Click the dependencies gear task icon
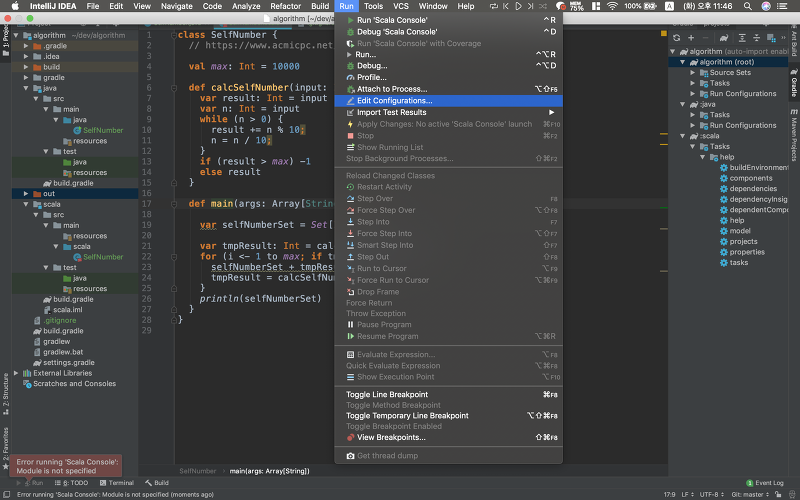Image resolution: width=800 pixels, height=500 pixels. pyautogui.click(x=723, y=189)
